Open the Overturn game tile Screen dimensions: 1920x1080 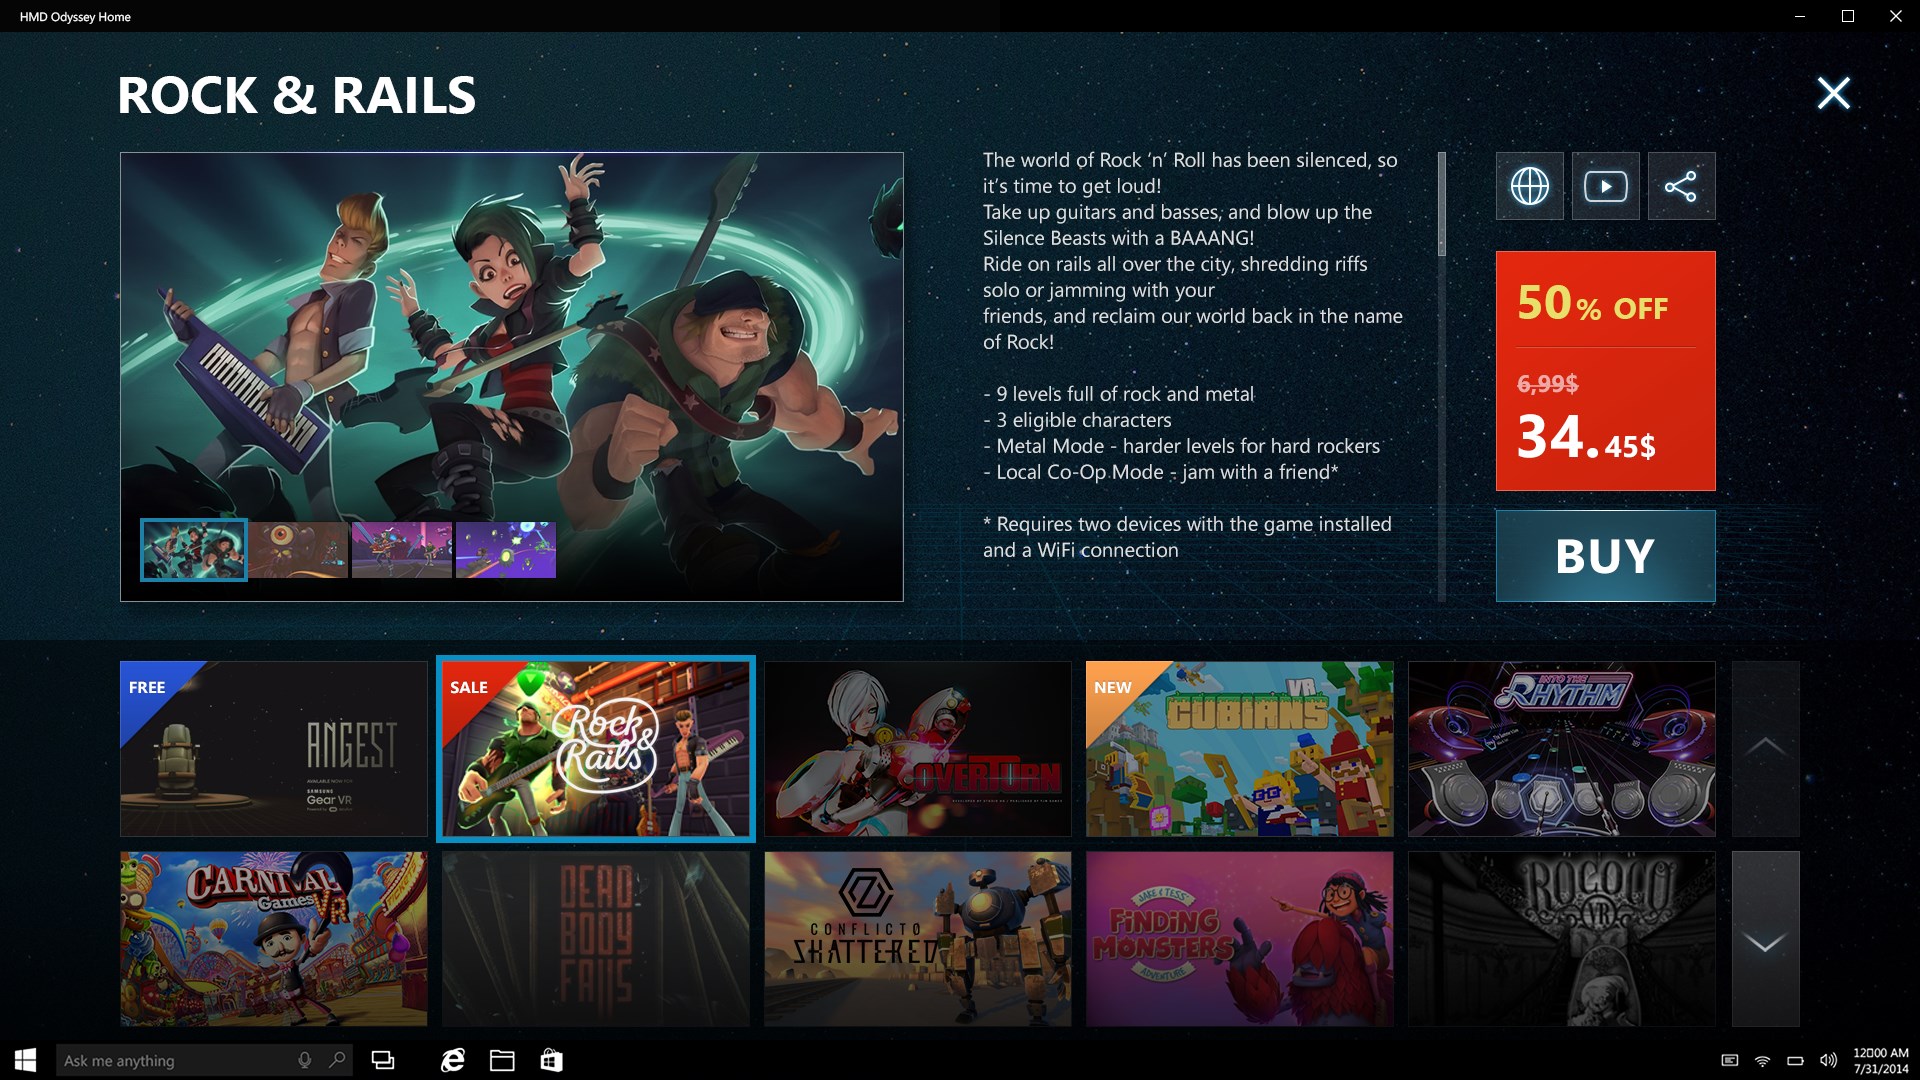tap(917, 748)
